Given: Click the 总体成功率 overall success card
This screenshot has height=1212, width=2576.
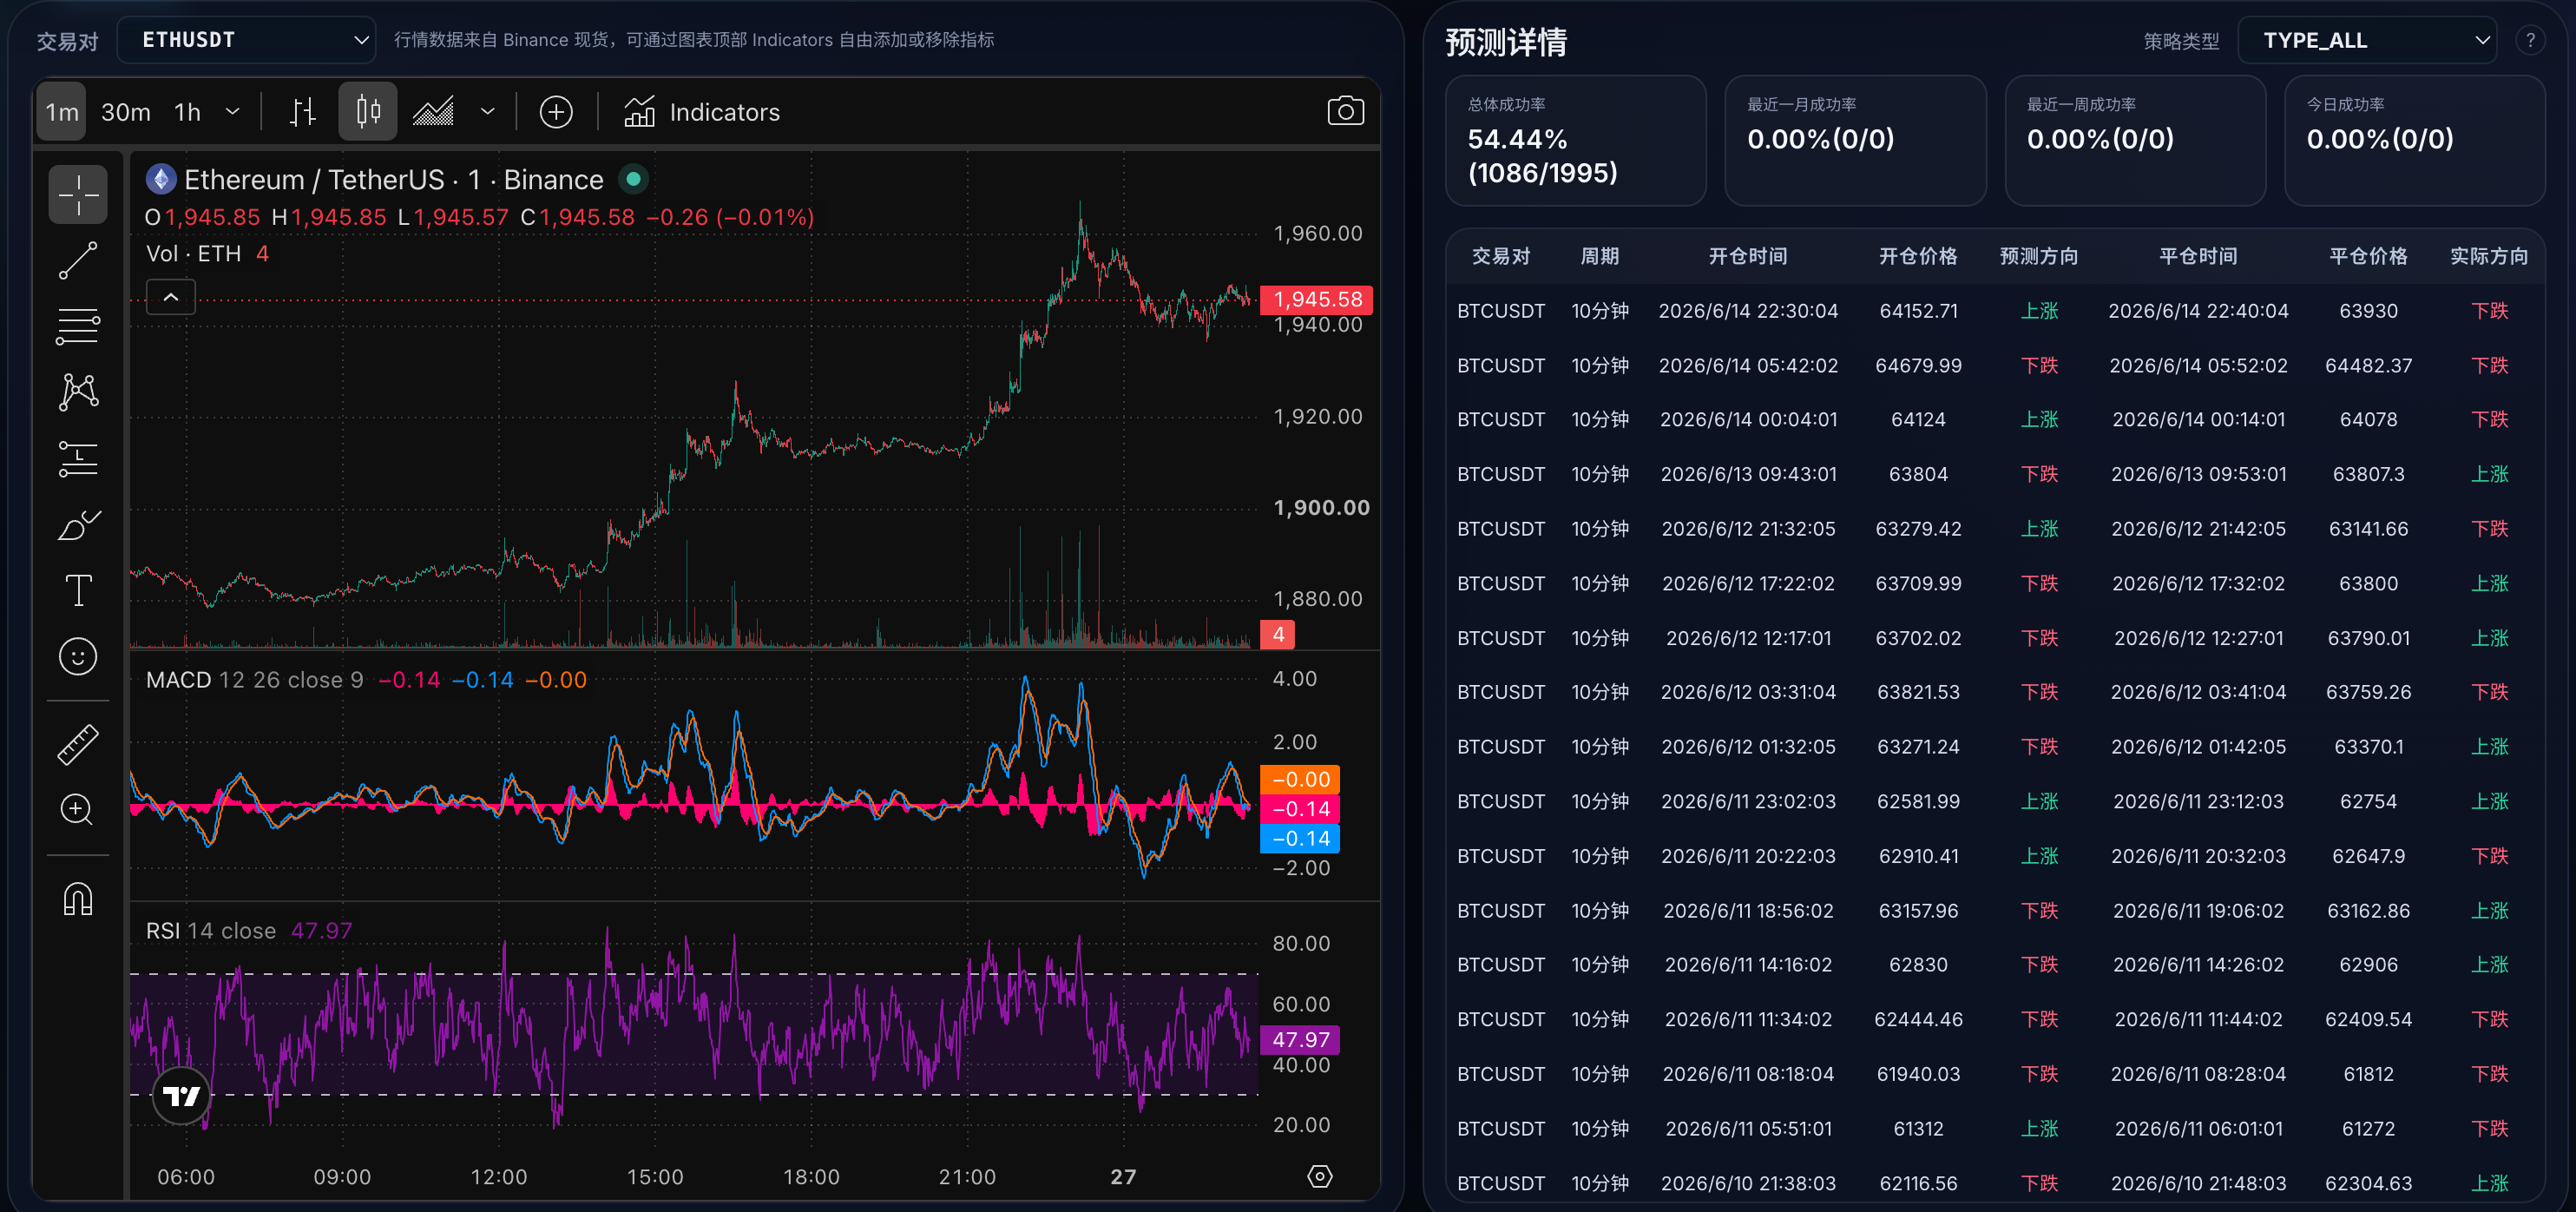Looking at the screenshot, I should (x=1575, y=141).
